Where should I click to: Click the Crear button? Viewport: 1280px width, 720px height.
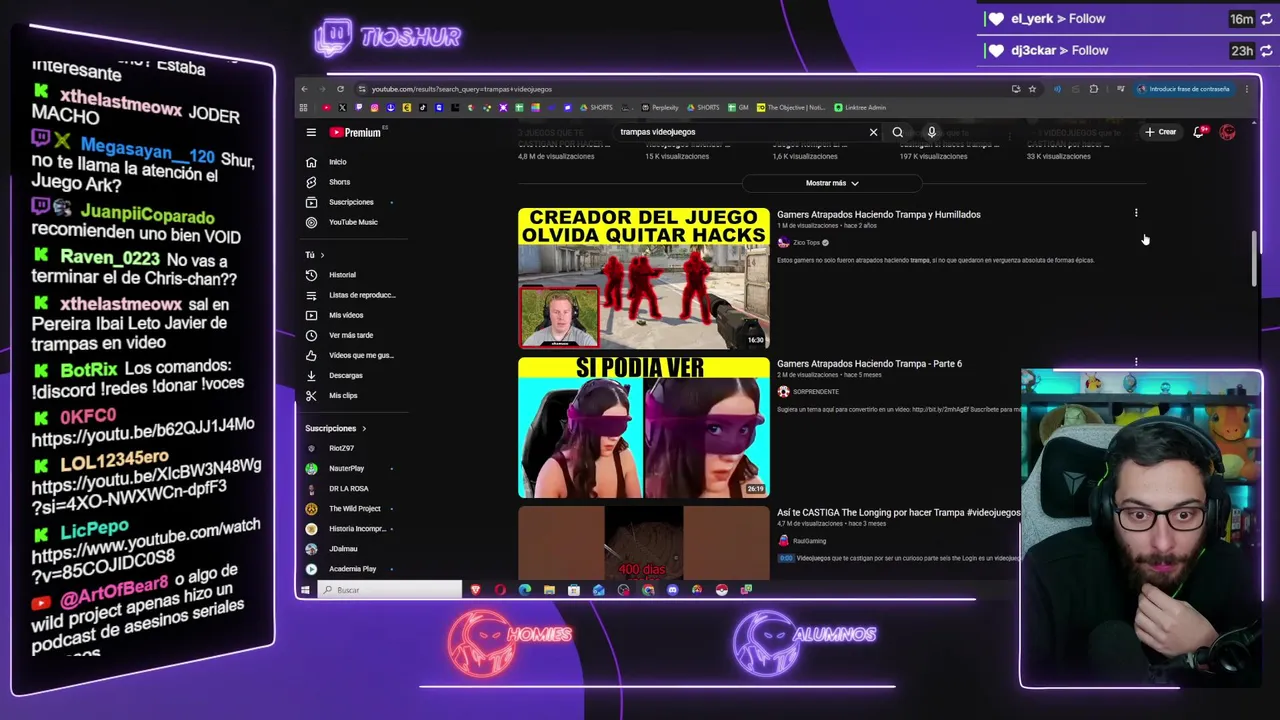[1161, 132]
